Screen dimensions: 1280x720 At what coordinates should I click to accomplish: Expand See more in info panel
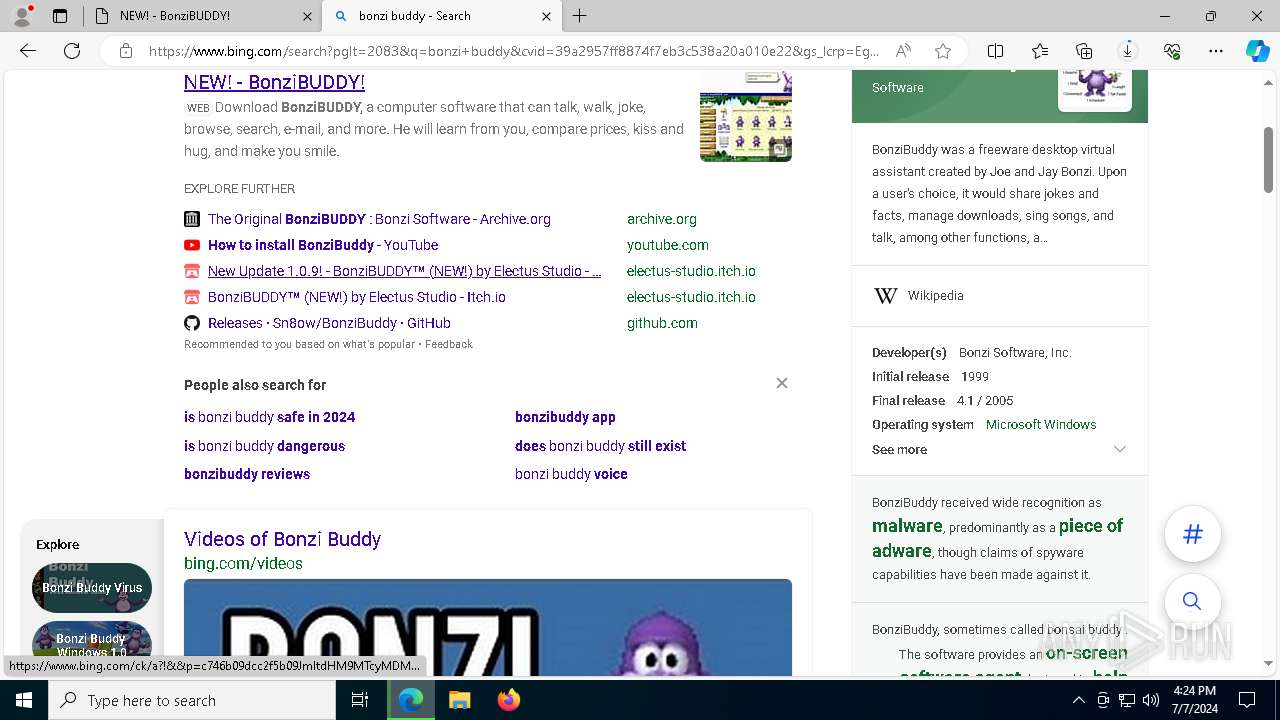(999, 450)
